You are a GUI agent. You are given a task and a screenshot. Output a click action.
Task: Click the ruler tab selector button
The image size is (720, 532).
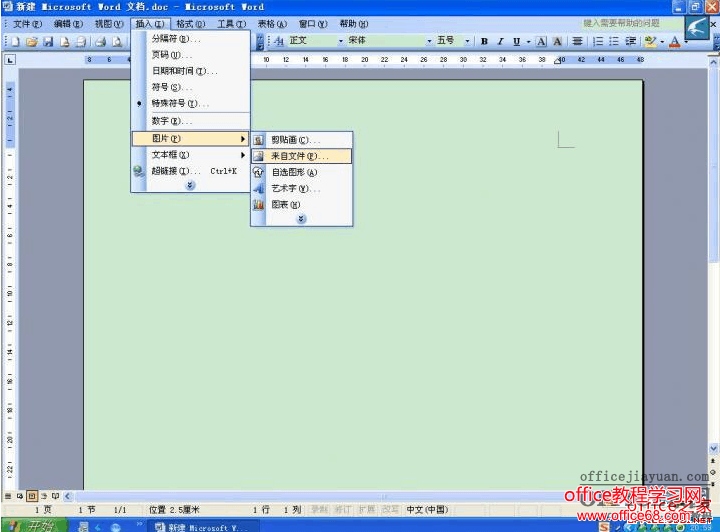[x=10, y=60]
